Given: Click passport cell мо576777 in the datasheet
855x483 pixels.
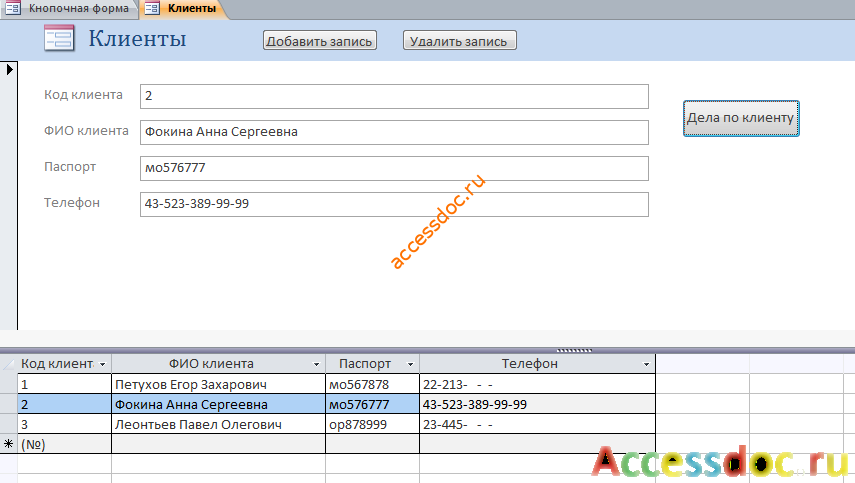Looking at the screenshot, I should click(x=372, y=404).
